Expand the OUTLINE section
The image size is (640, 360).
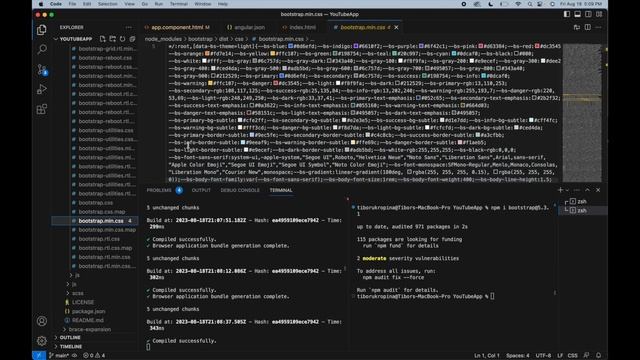pyautogui.click(x=70, y=338)
